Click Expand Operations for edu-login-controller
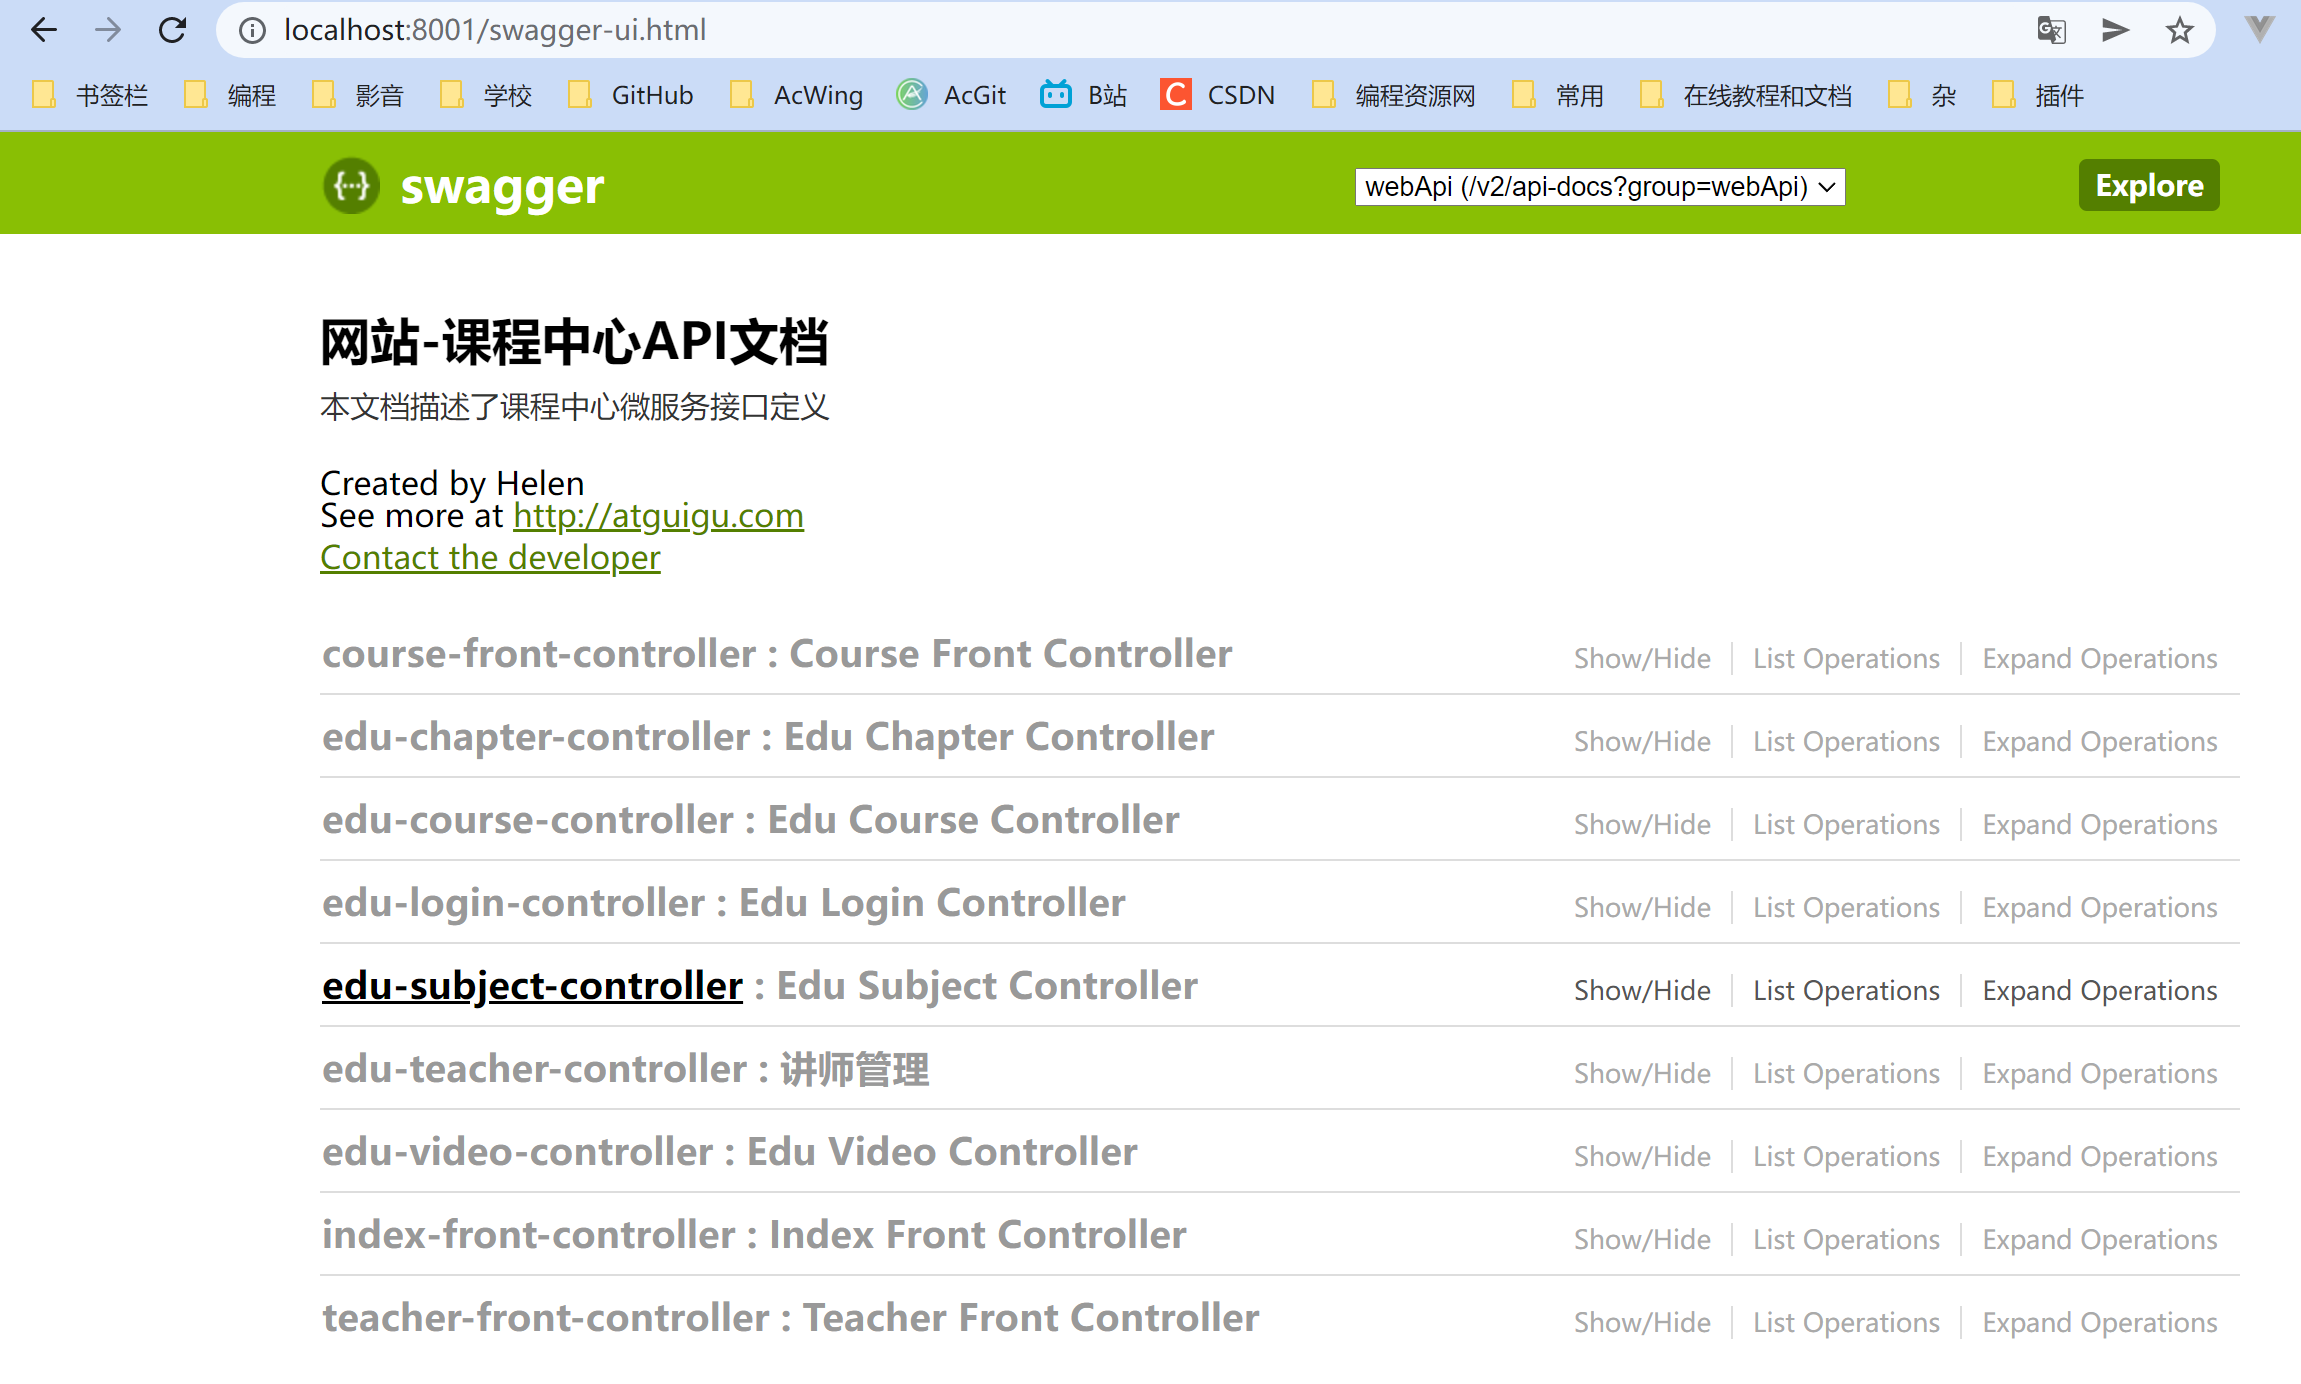Screen dimensions: 2301x1384 (x=2100, y=908)
